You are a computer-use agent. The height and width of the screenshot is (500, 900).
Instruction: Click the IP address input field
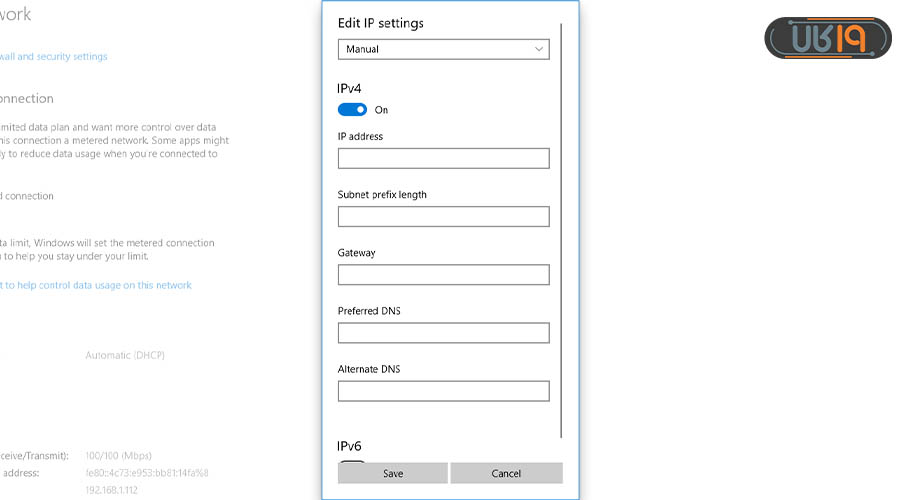pyautogui.click(x=443, y=158)
